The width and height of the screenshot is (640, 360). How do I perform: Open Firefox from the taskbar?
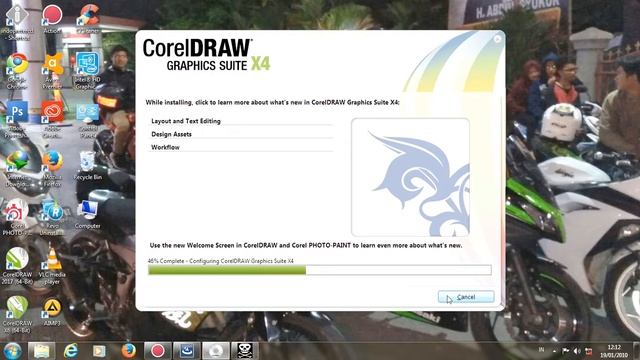[128, 351]
